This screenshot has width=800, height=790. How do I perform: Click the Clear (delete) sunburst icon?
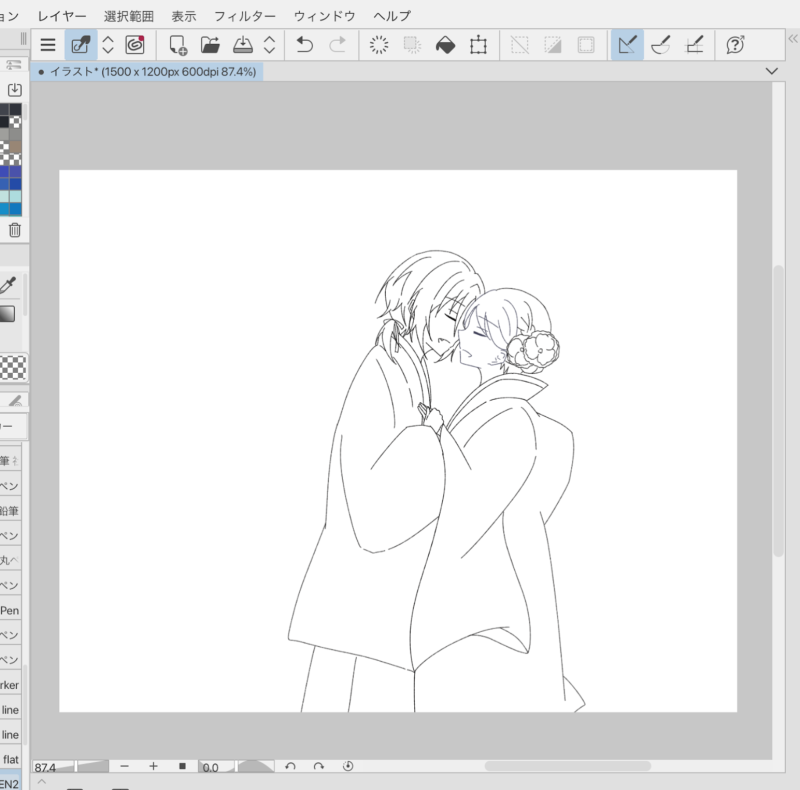[x=379, y=45]
